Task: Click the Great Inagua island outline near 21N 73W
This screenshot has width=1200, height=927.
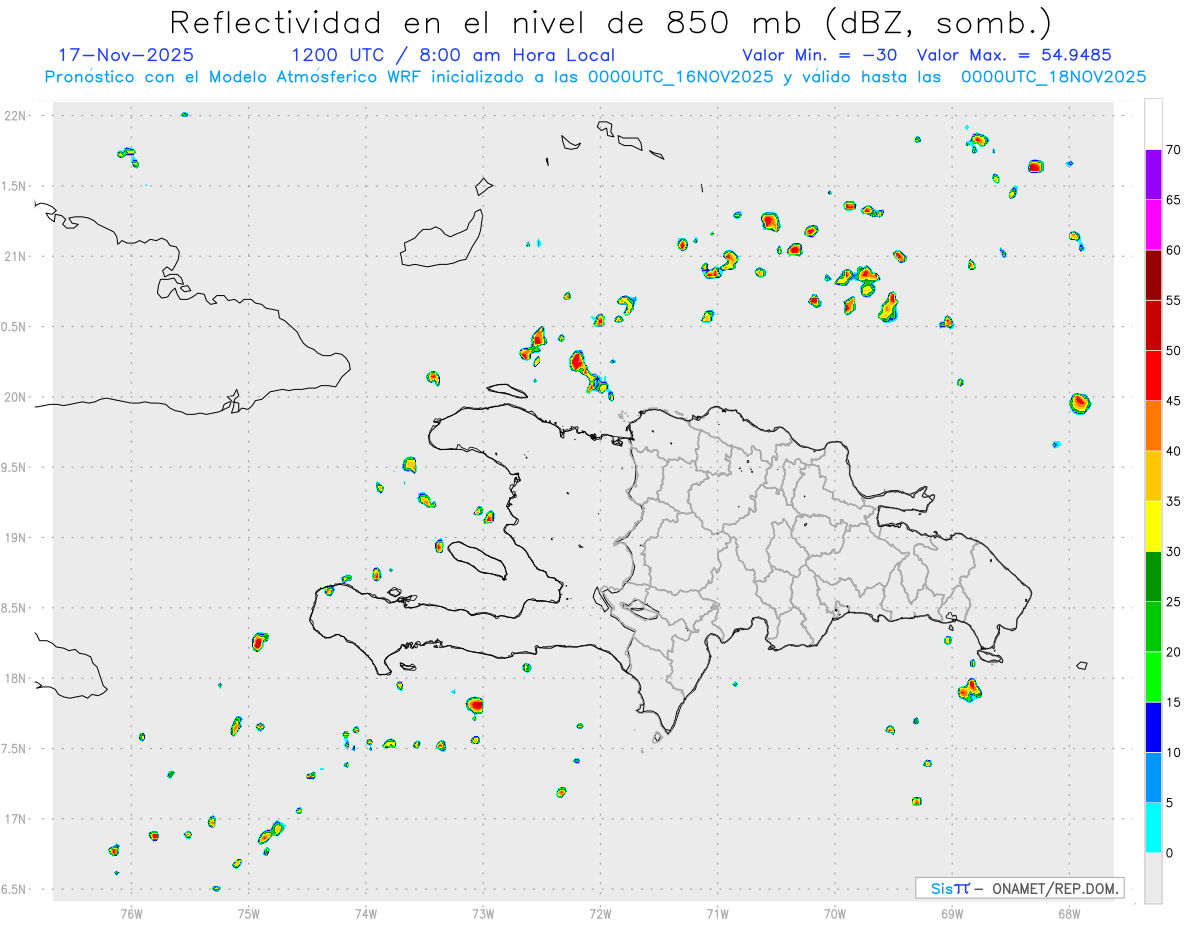Action: click(x=442, y=240)
